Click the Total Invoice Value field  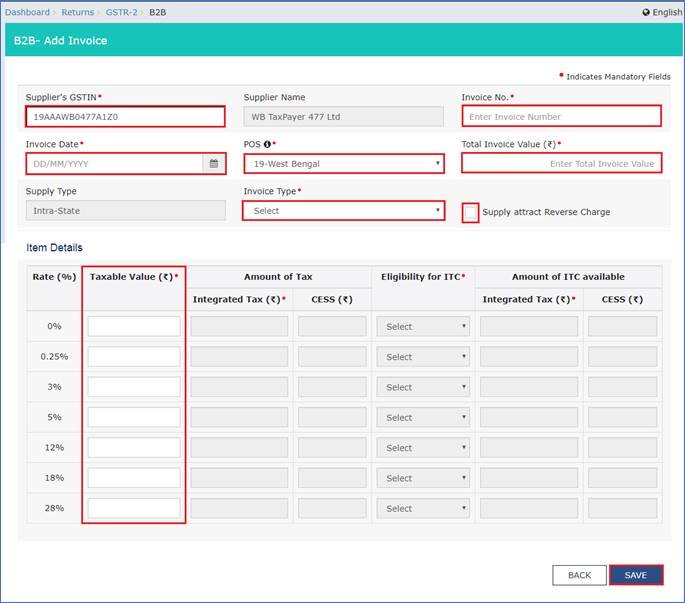click(x=561, y=164)
